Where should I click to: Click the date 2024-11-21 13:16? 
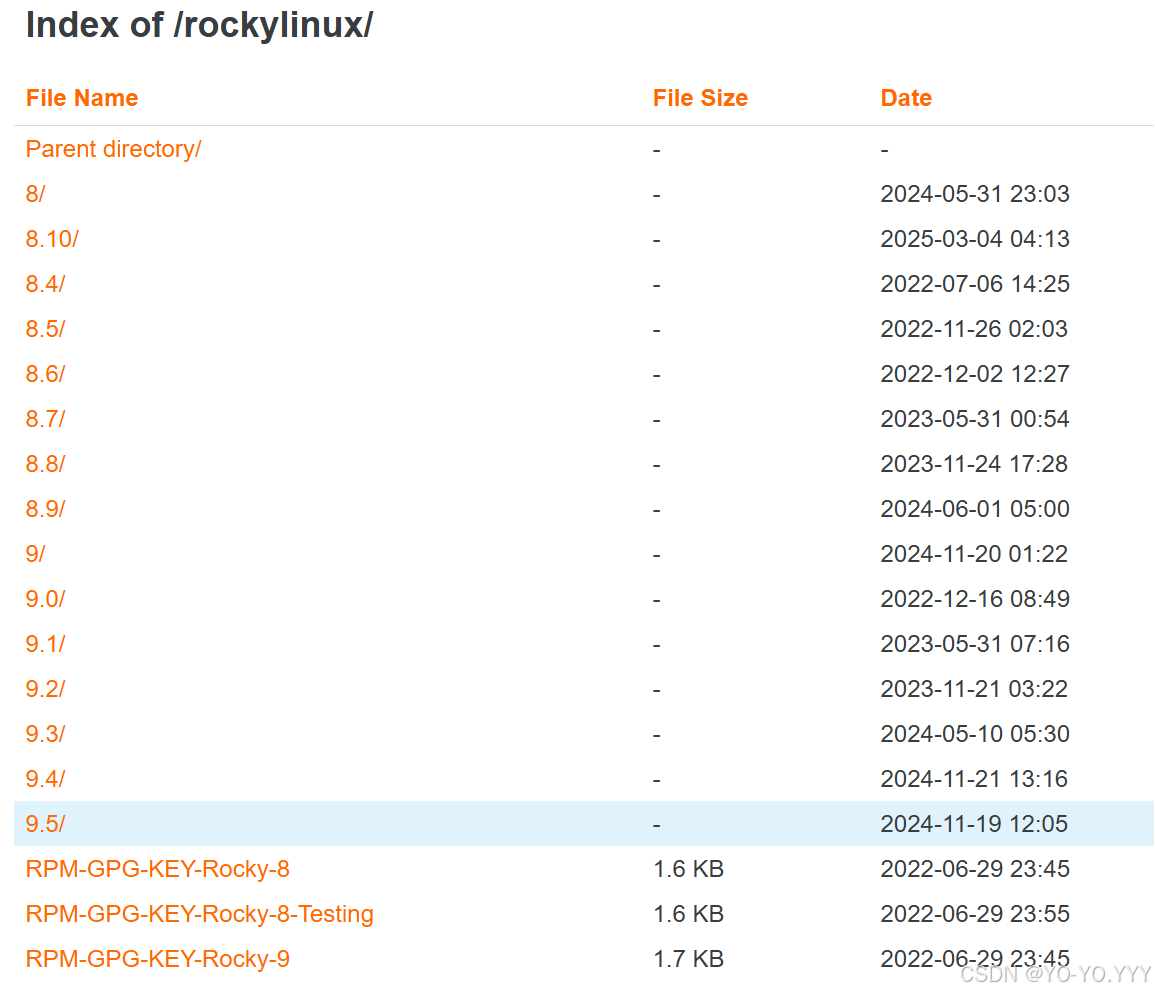click(974, 778)
